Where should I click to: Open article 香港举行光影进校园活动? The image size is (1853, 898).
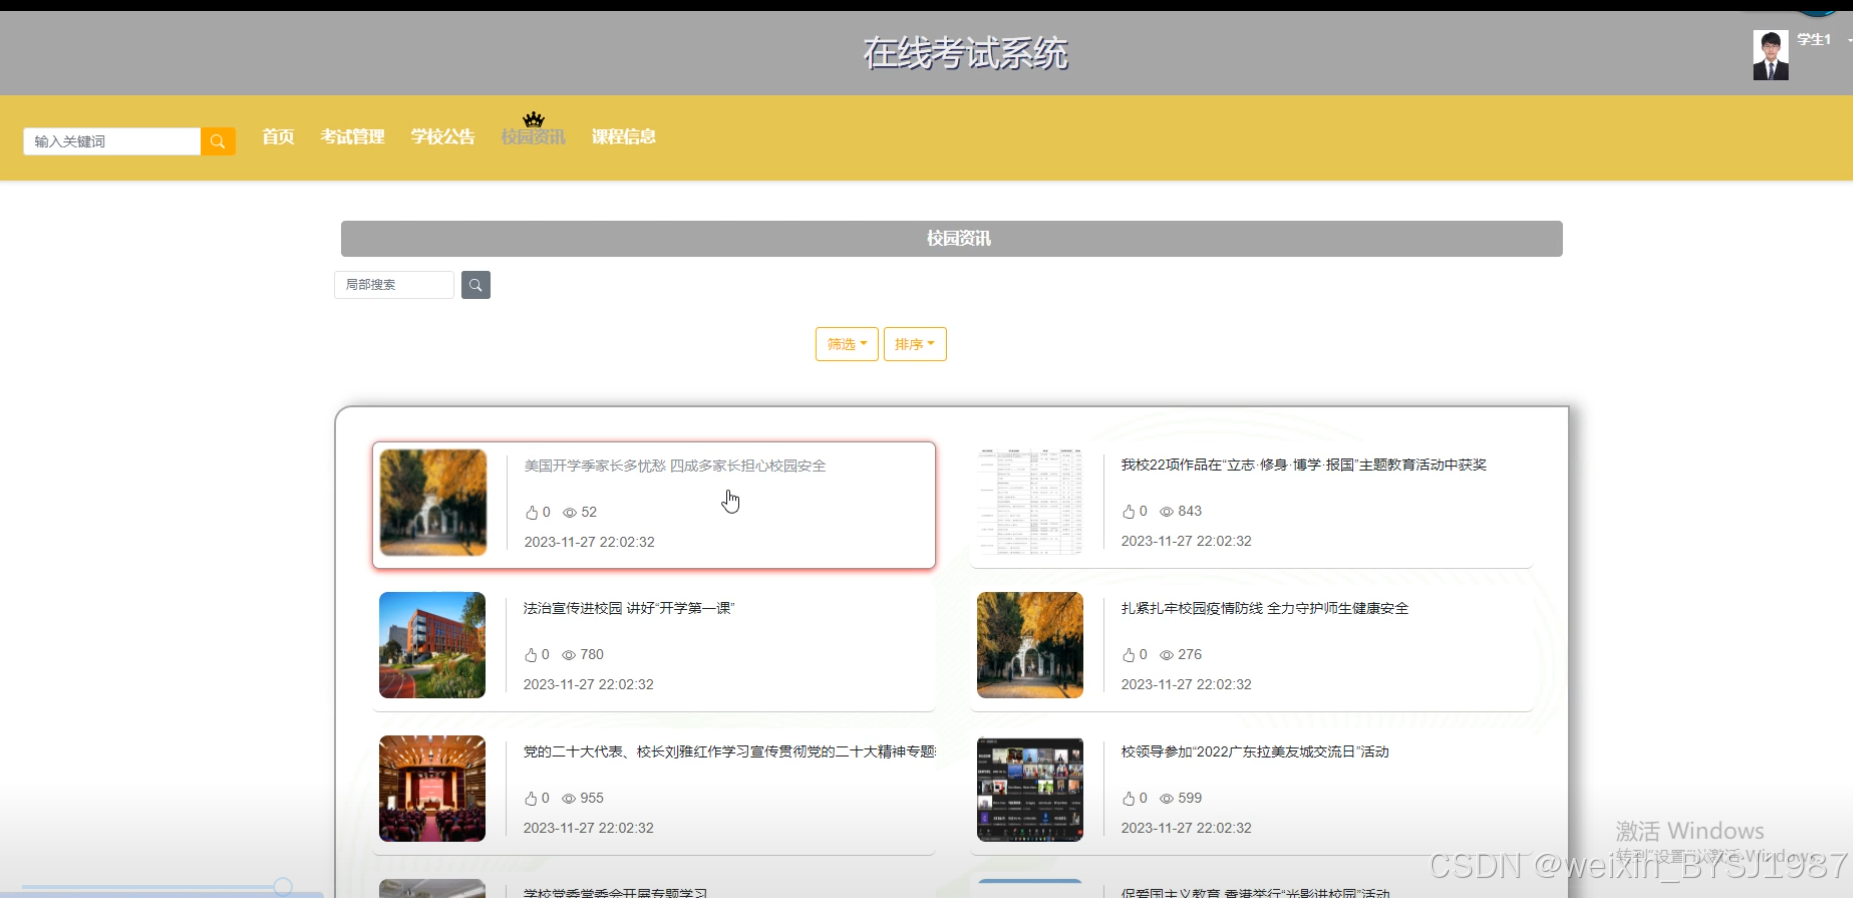point(1255,892)
